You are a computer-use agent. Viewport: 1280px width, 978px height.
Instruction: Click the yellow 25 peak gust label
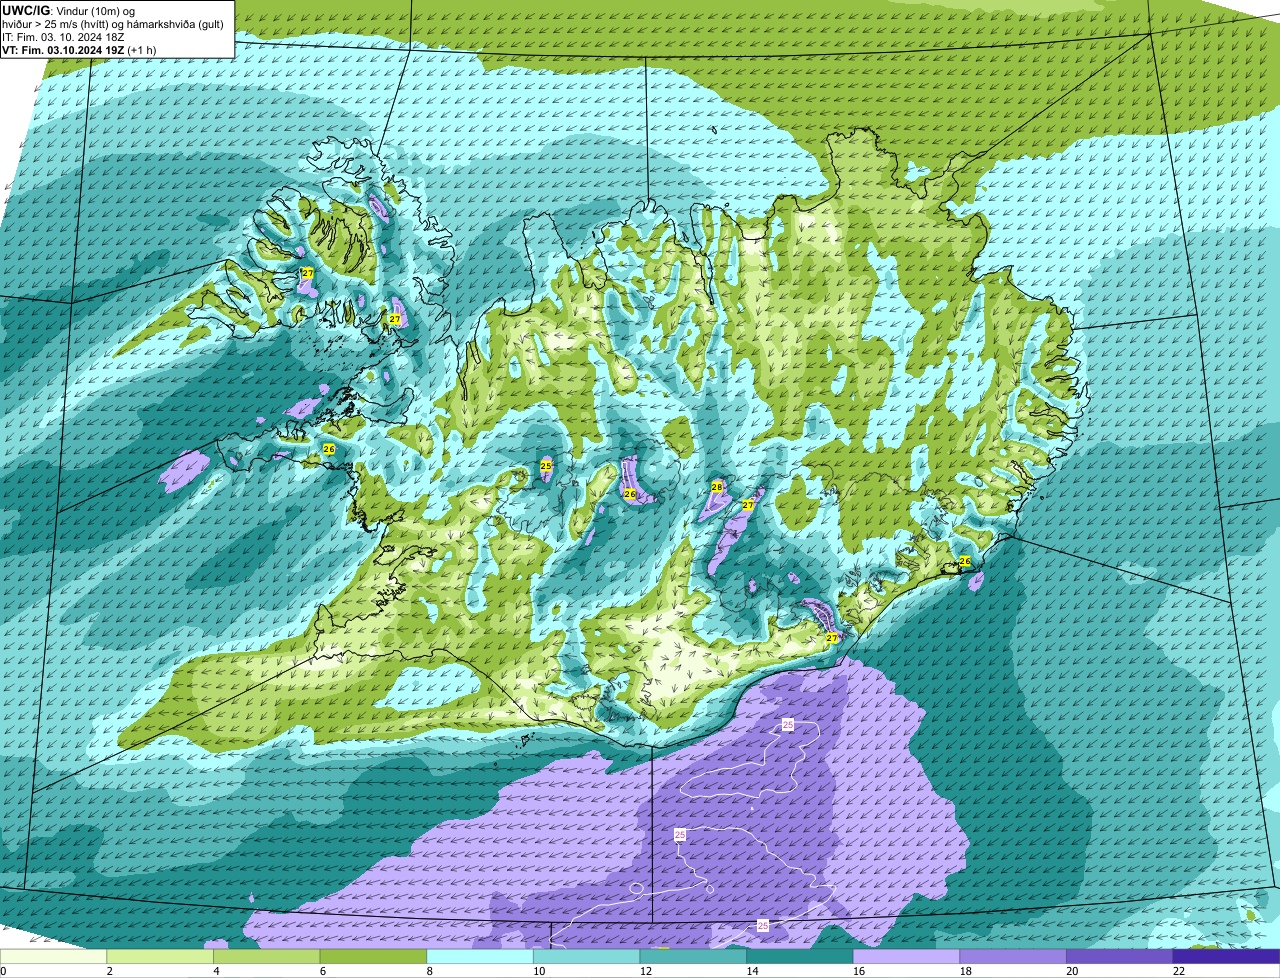546,466
